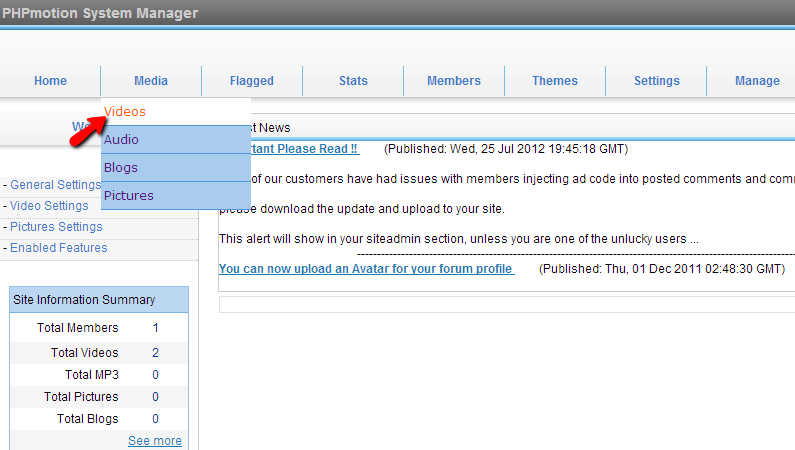Image resolution: width=795 pixels, height=450 pixels.
Task: Open Enabled Features sidebar link
Action: click(59, 248)
